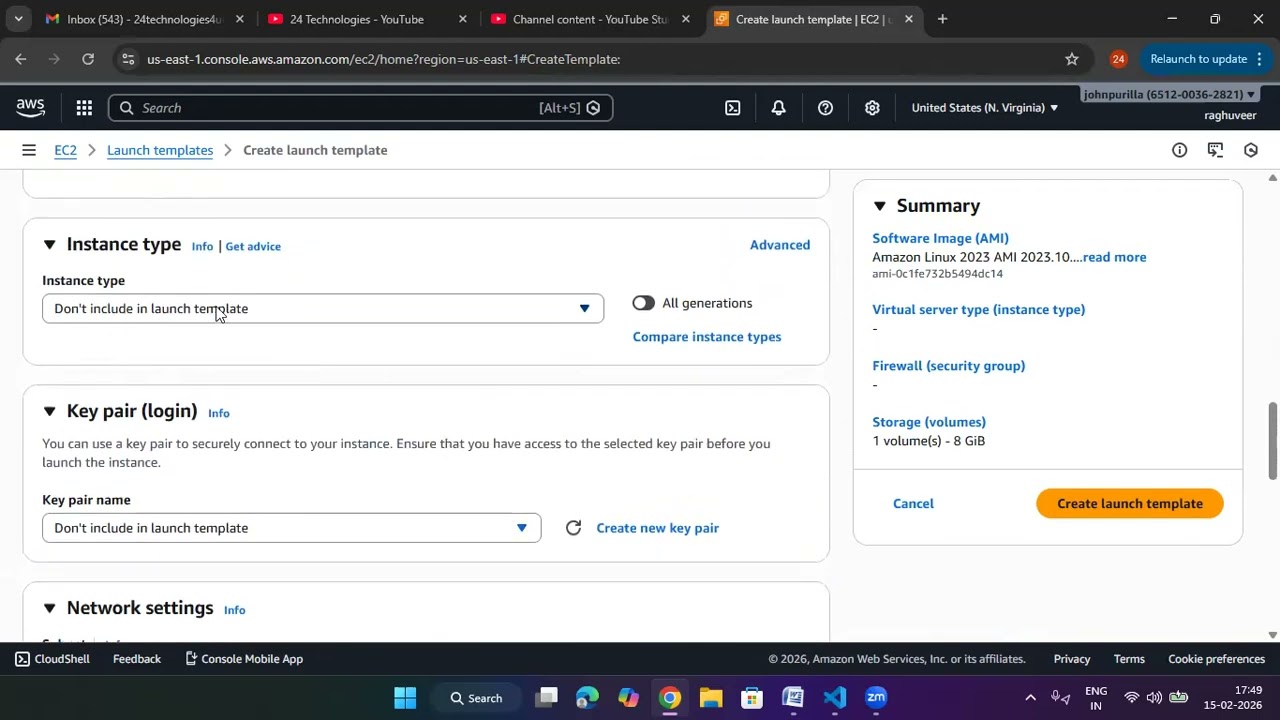
Task: Click Get advice for instance type
Action: [253, 246]
